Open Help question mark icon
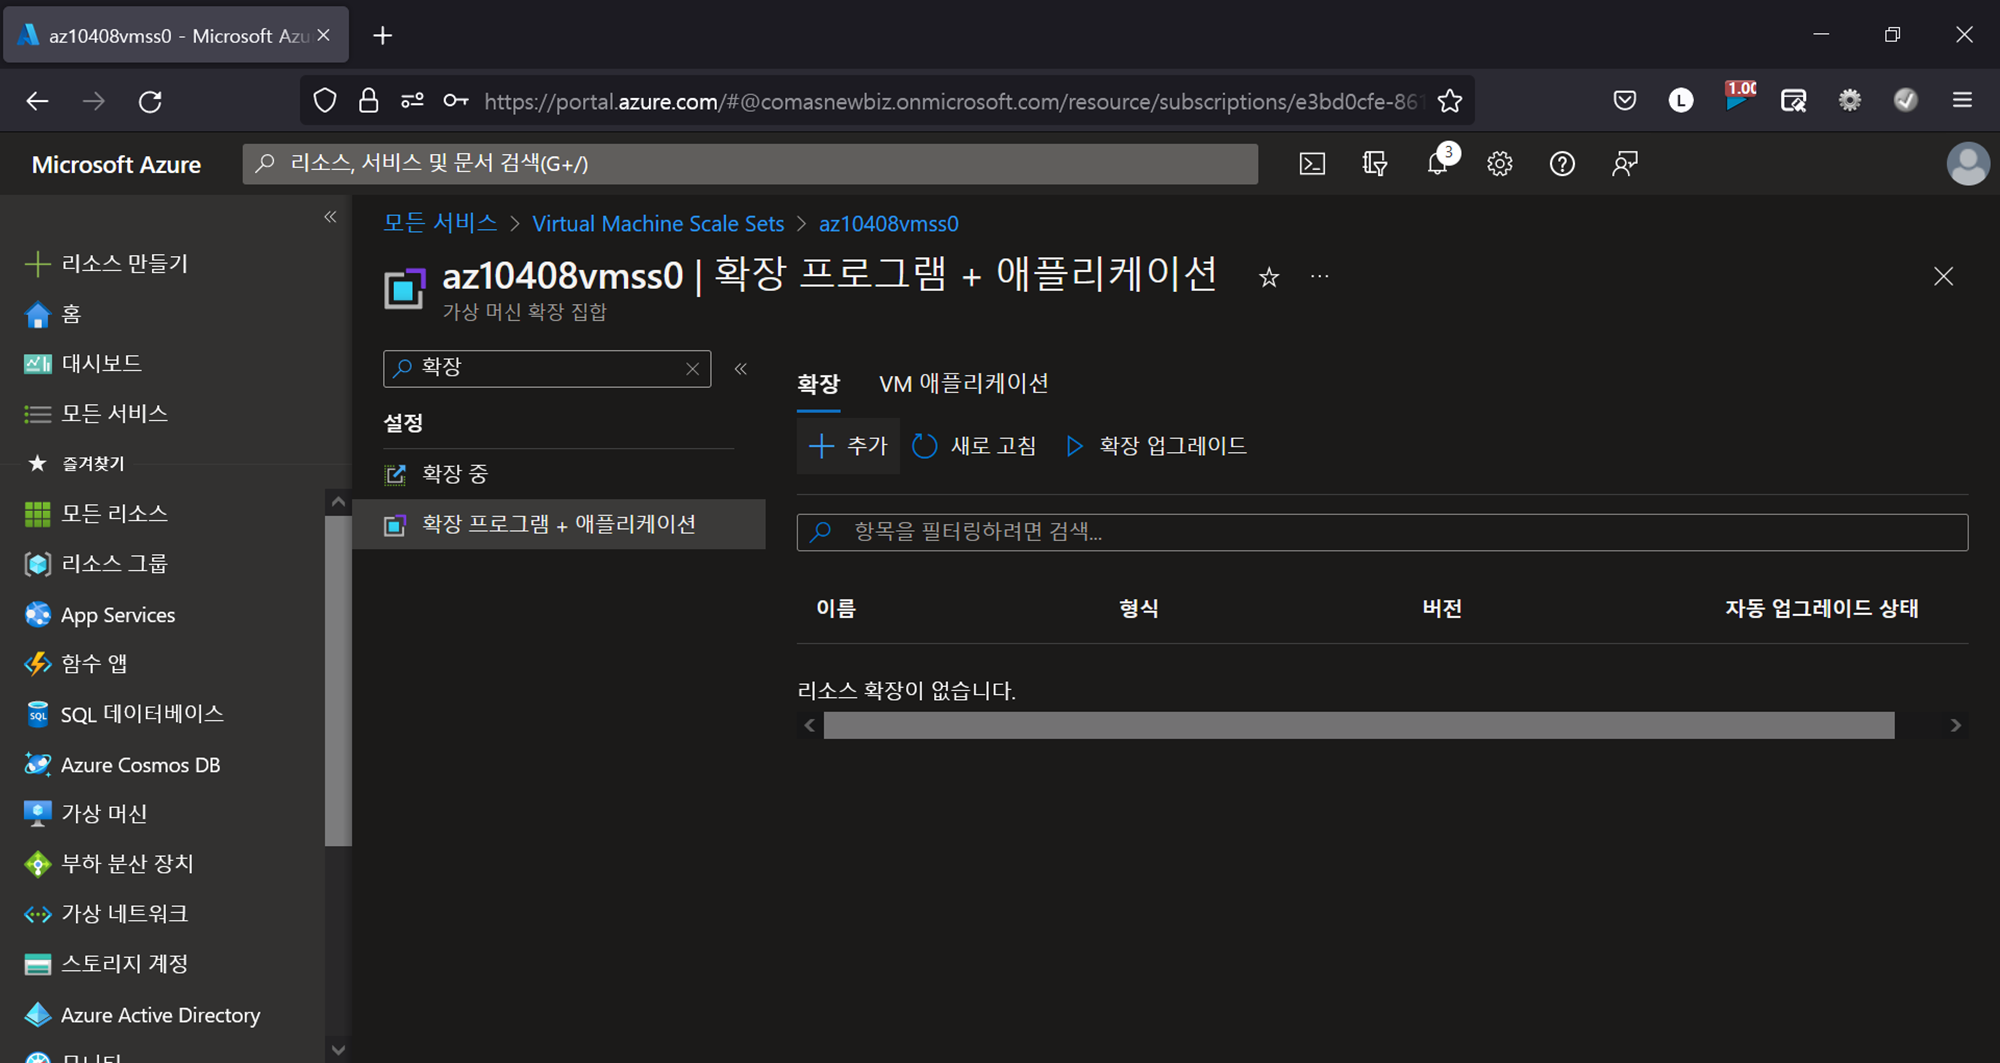The width and height of the screenshot is (2000, 1063). (1562, 164)
